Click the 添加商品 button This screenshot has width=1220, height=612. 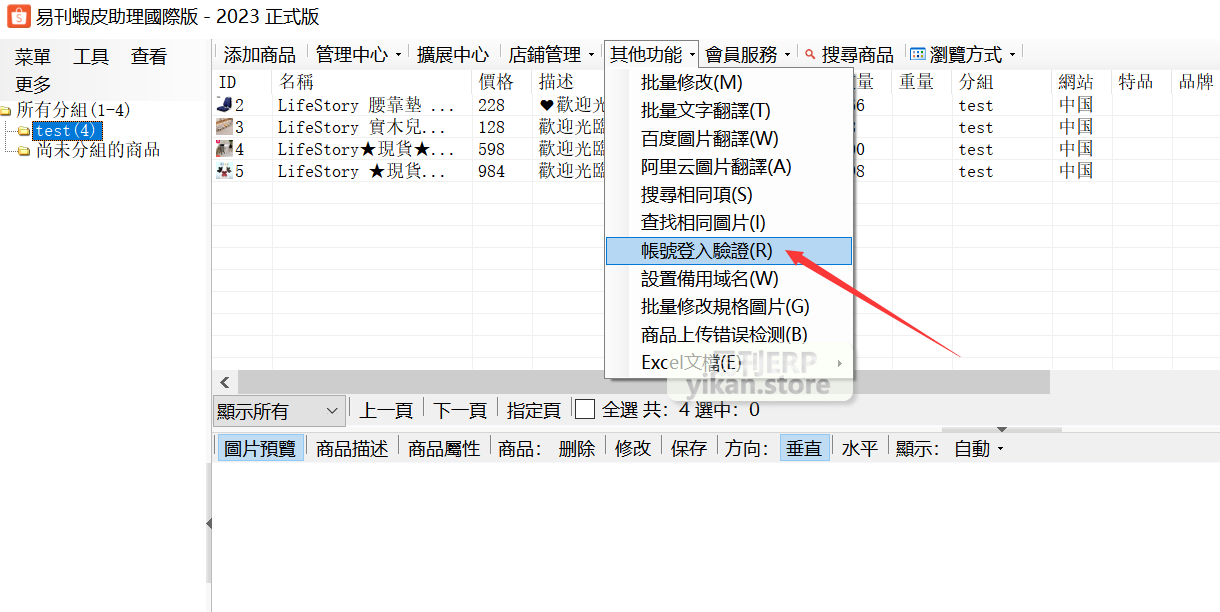point(259,55)
